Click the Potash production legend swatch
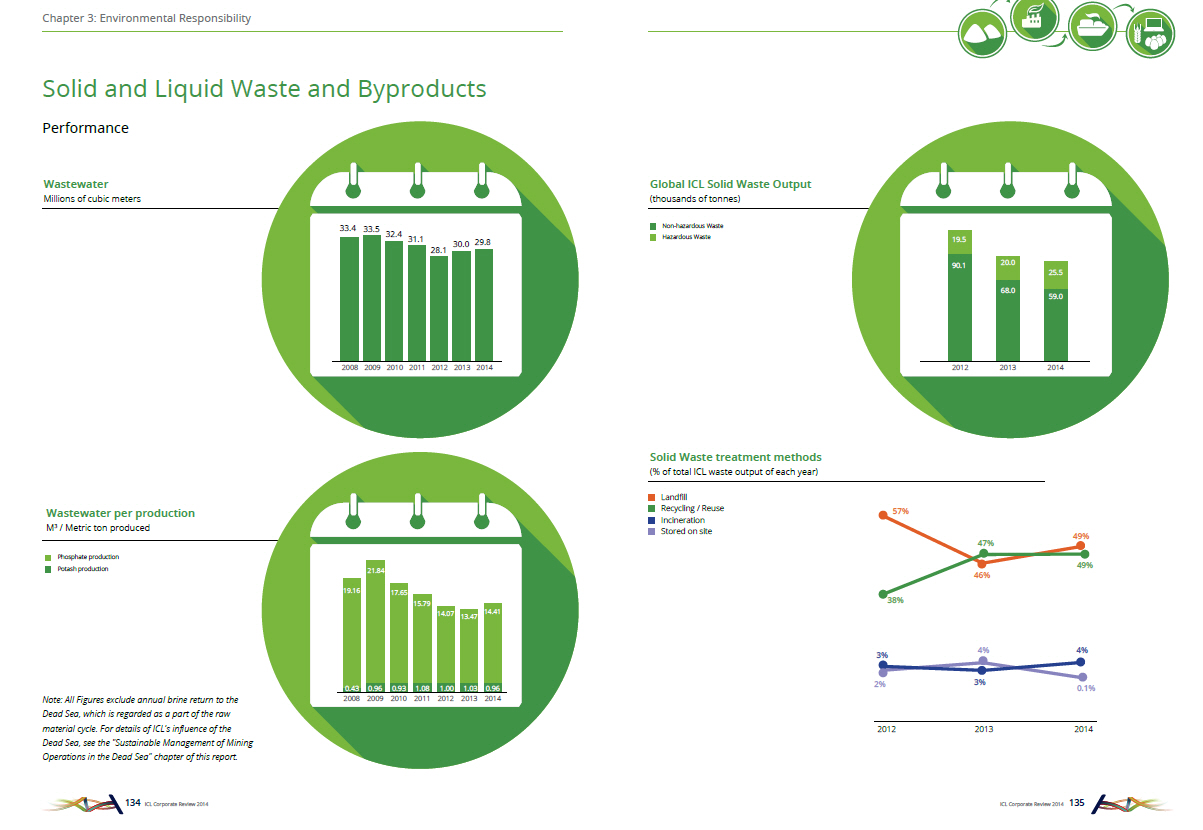Image resolution: width=1203 pixels, height=830 pixels. pyautogui.click(x=47, y=569)
